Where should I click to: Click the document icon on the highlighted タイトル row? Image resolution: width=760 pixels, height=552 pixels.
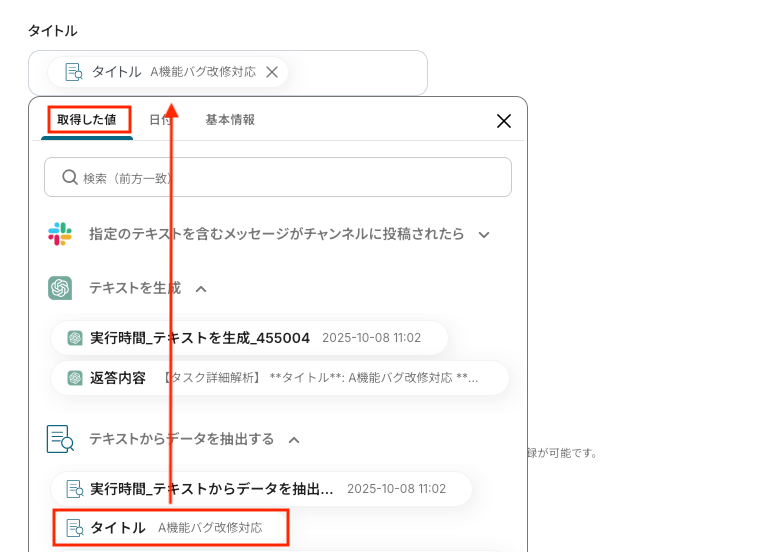tap(75, 528)
